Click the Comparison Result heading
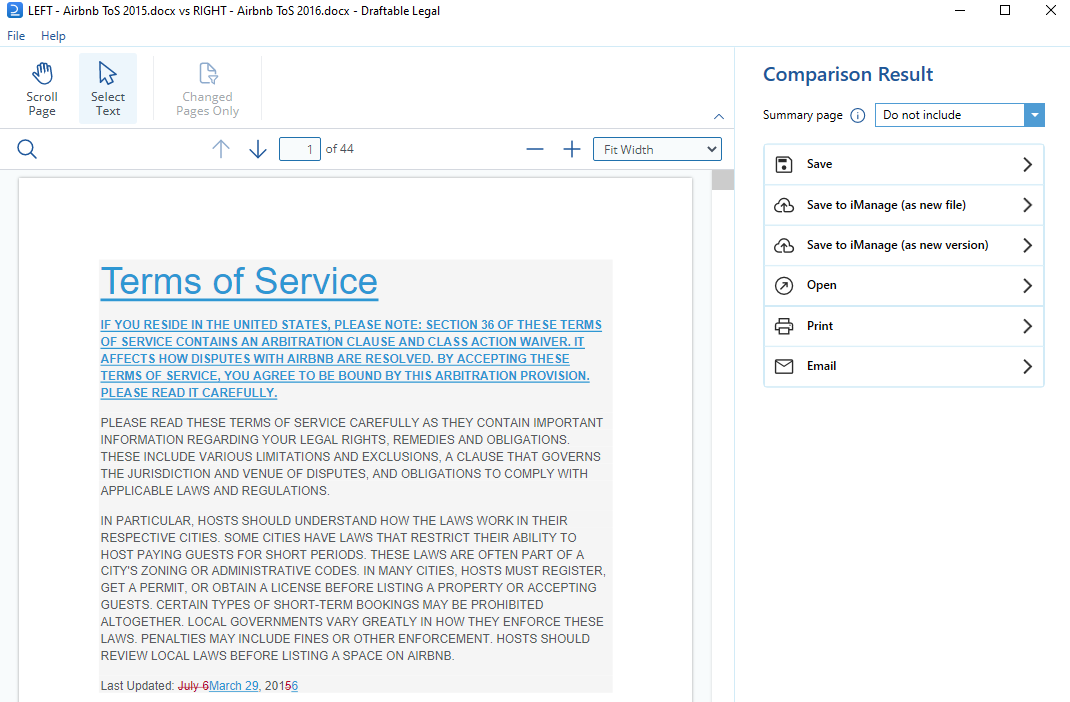The height and width of the screenshot is (702, 1070). click(848, 74)
